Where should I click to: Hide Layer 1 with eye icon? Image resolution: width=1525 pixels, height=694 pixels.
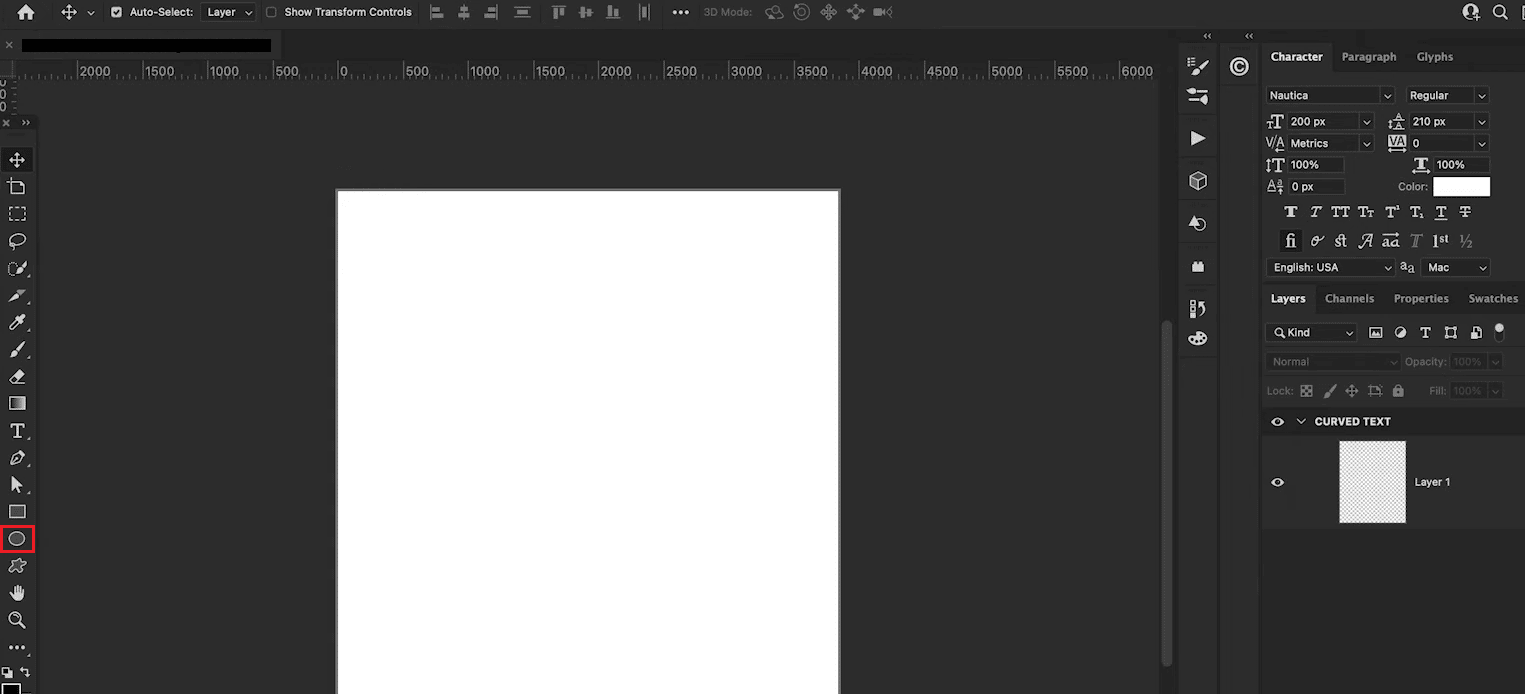point(1277,482)
